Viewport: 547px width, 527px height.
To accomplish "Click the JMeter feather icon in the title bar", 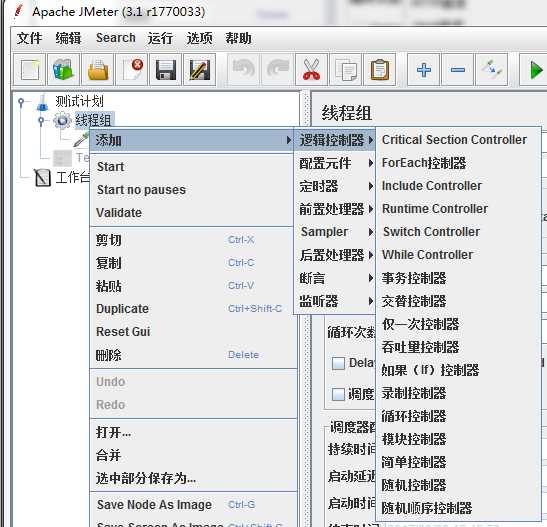I will [19, 11].
